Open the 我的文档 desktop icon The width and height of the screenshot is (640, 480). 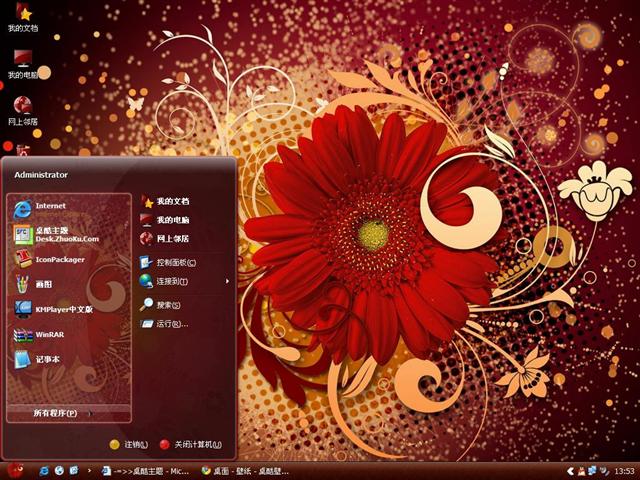[23, 18]
